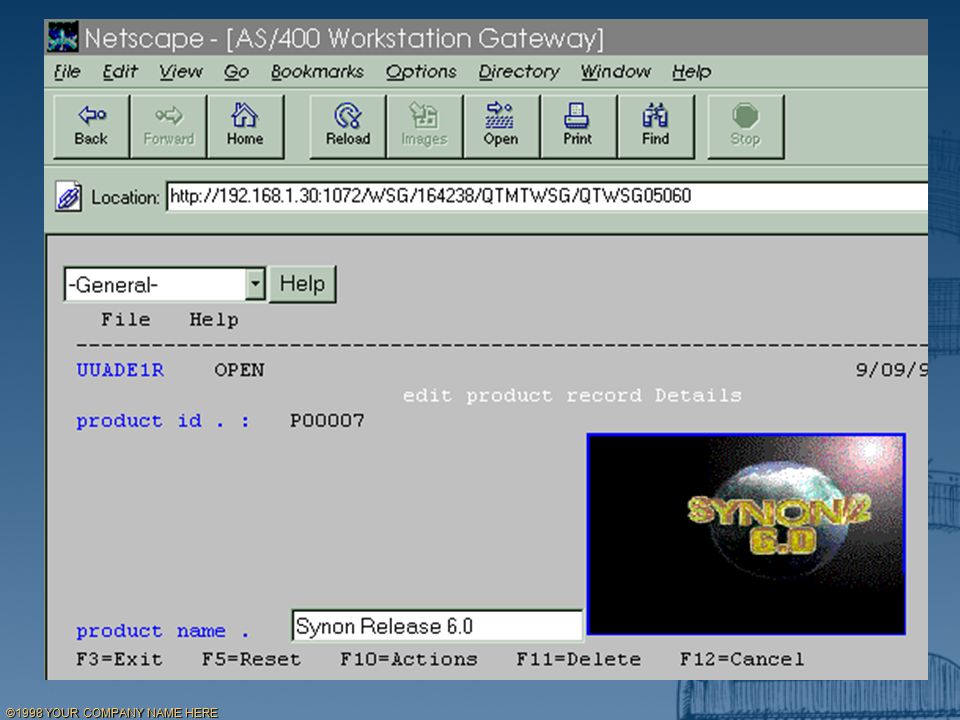Open the View menu

point(181,72)
